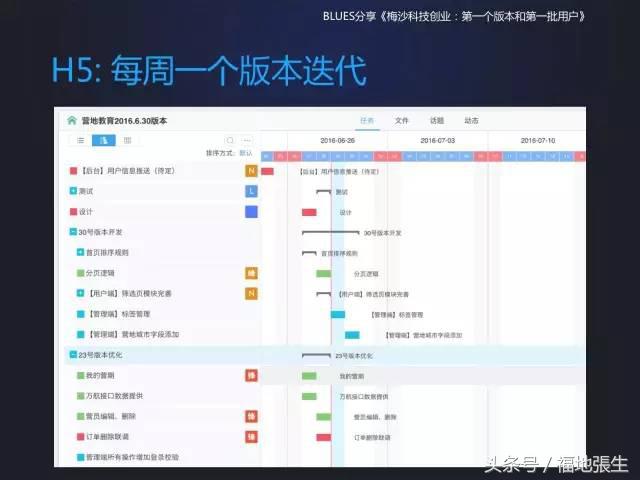Screen dimensions: 640x480
Task: Expand the 测试 task group
Action: 73,191
